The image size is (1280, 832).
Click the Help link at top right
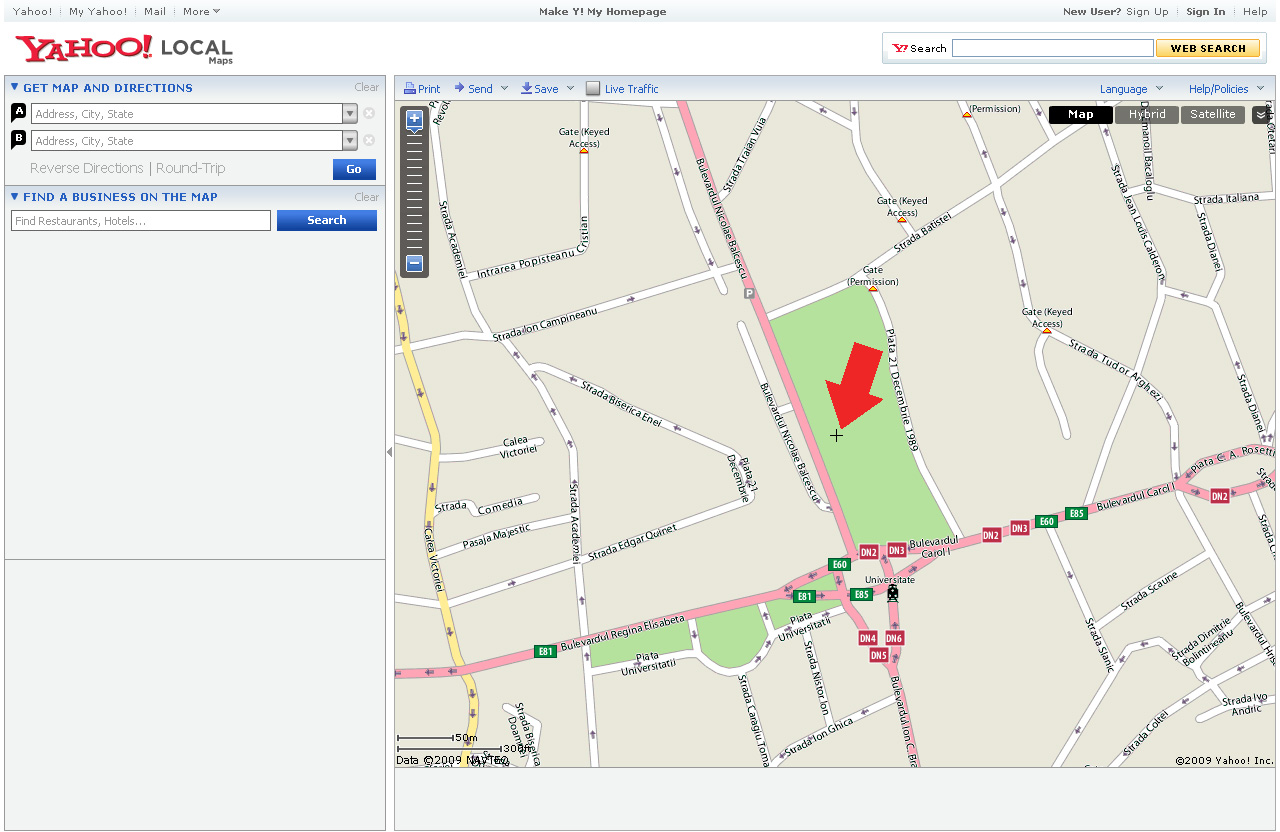[x=1255, y=12]
